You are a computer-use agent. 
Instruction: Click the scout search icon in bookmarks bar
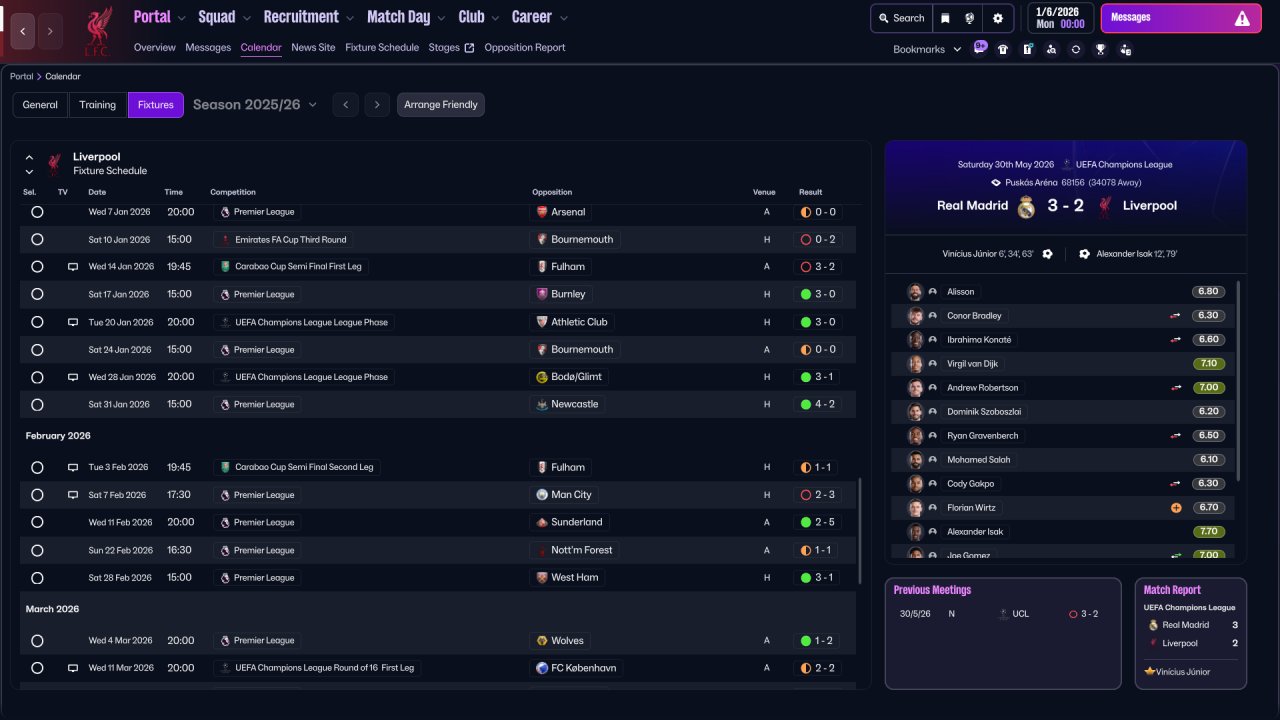(x=1051, y=49)
